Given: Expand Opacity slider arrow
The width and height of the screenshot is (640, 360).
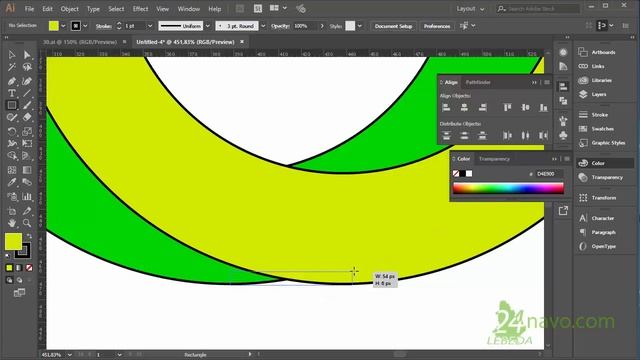Looking at the screenshot, I should tap(322, 26).
